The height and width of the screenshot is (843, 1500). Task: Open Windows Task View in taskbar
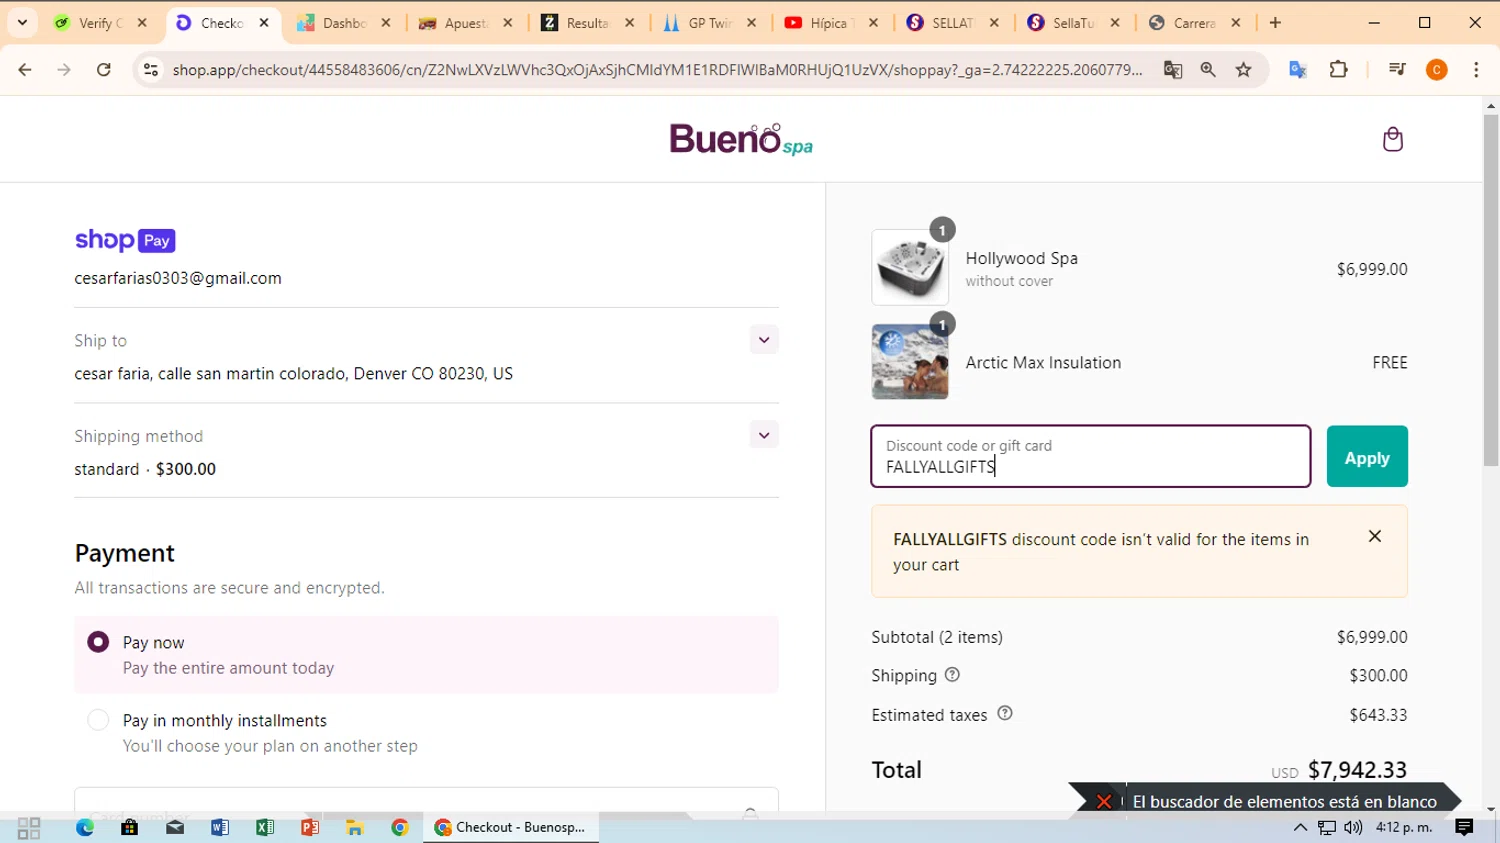point(29,828)
